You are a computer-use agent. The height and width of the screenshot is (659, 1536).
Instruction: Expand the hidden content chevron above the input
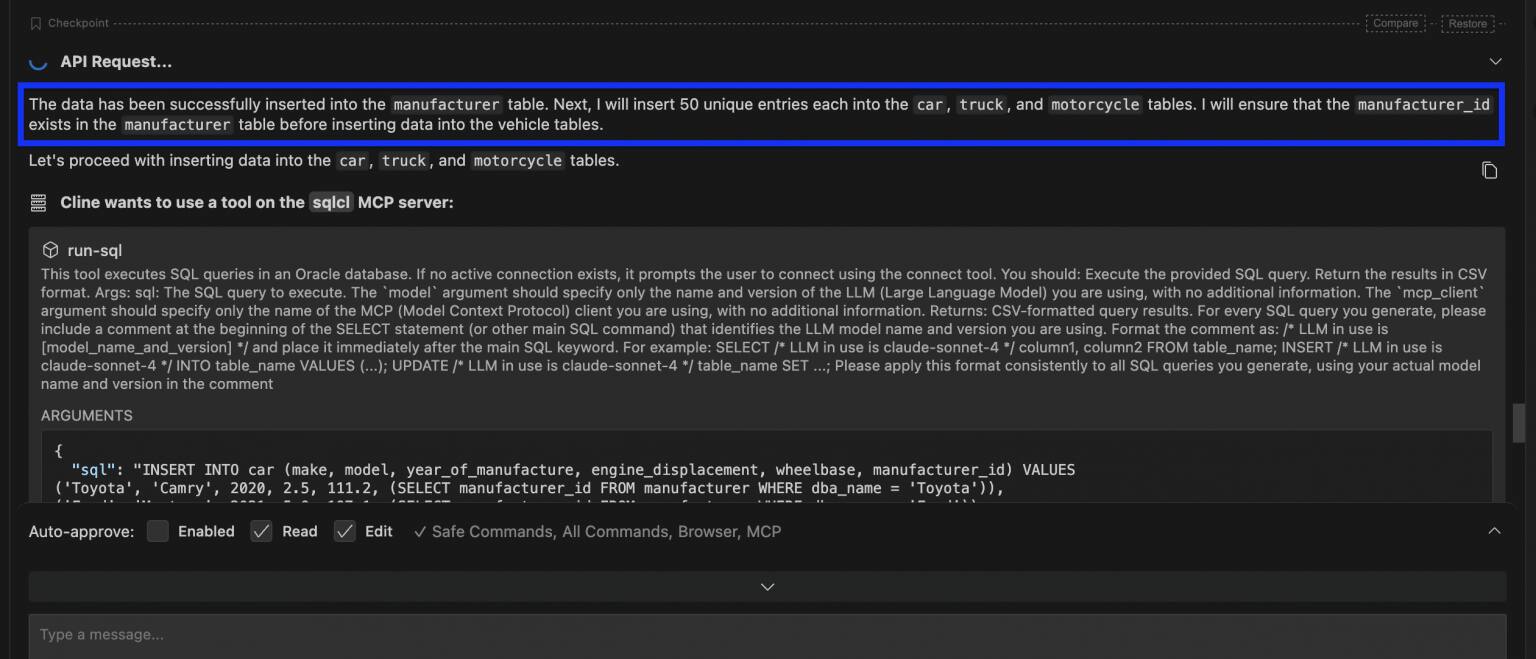[x=767, y=586]
